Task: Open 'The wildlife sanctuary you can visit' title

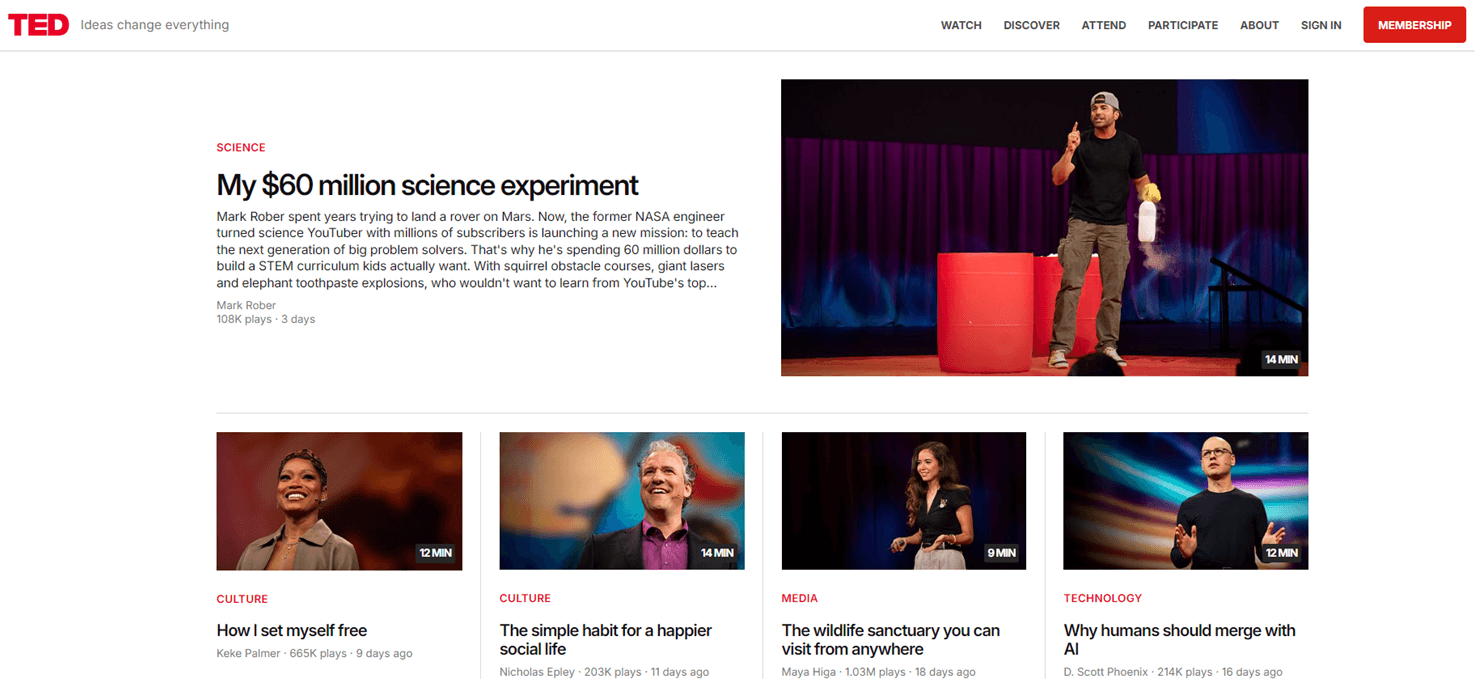Action: click(890, 639)
